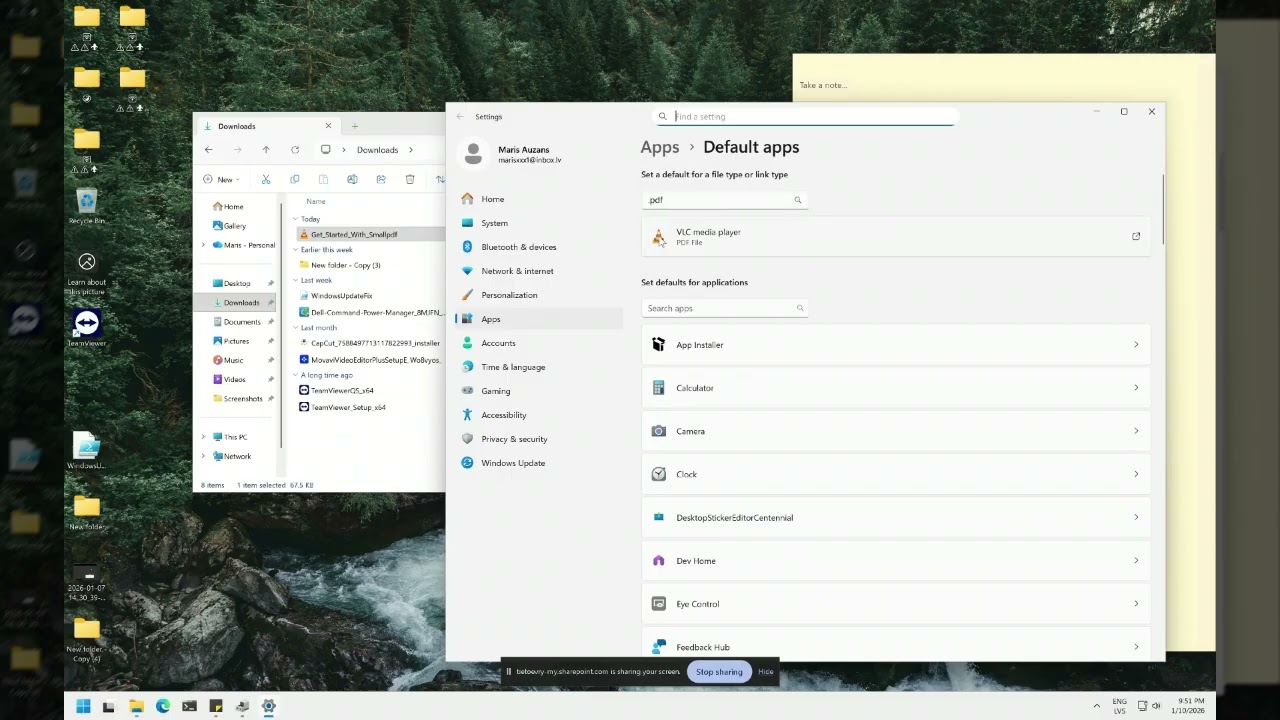Hide the screen sharing banner
Screen dimensions: 1280x720
point(766,672)
